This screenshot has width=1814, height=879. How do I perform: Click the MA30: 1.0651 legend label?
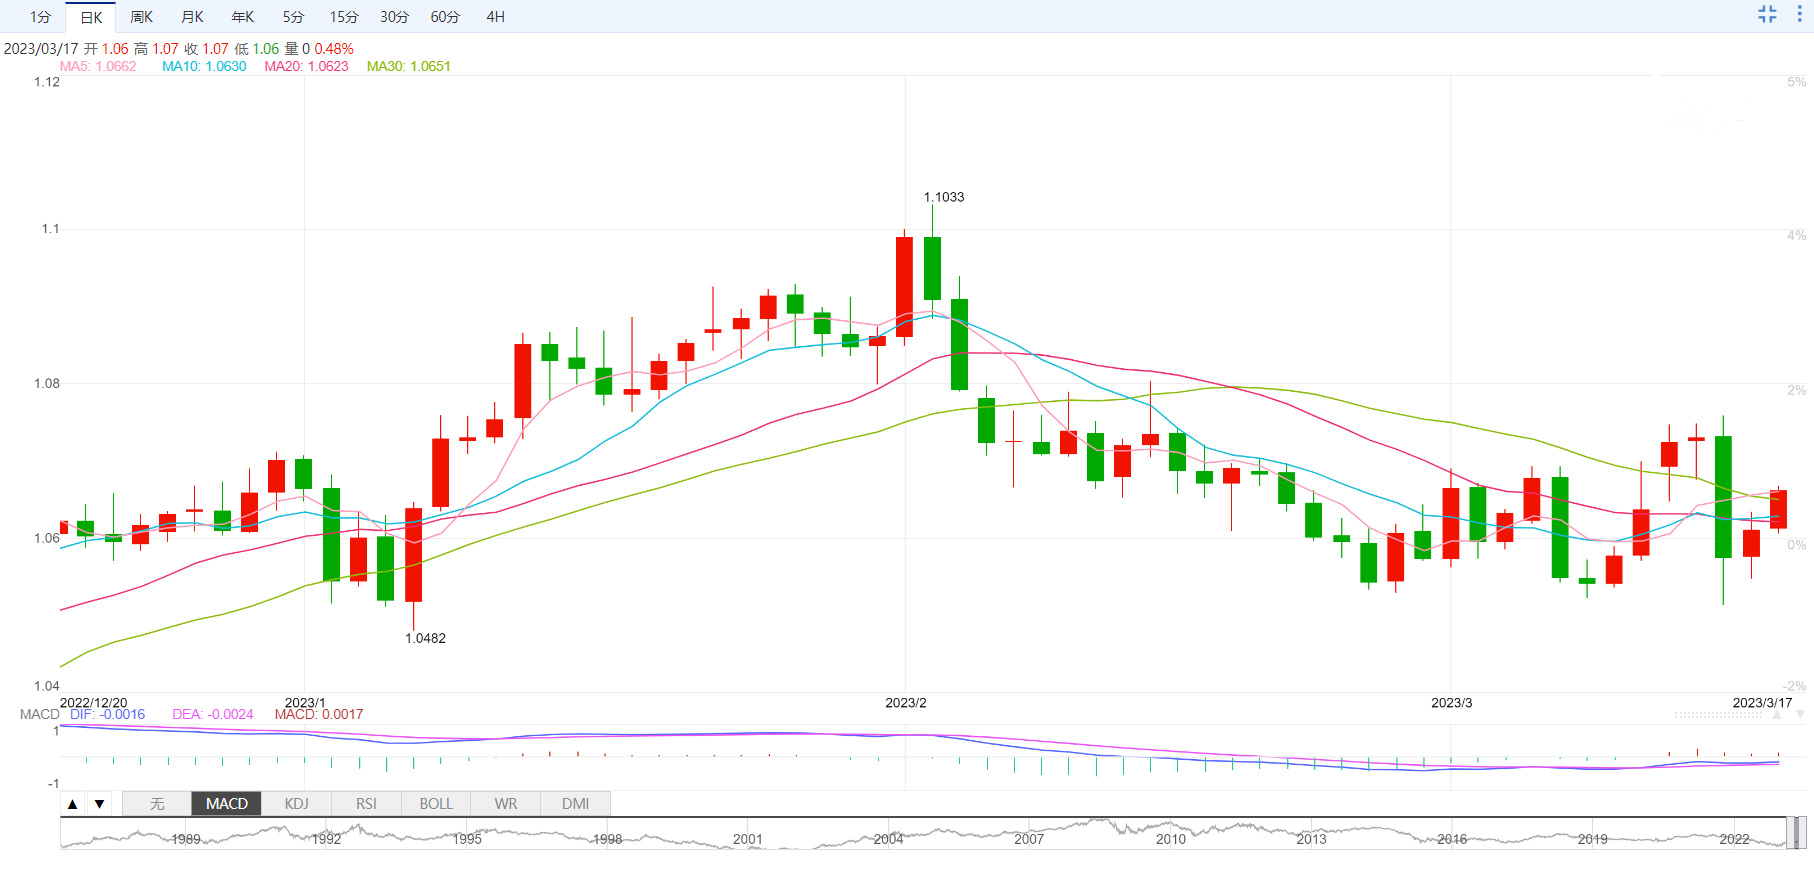pyautogui.click(x=408, y=66)
